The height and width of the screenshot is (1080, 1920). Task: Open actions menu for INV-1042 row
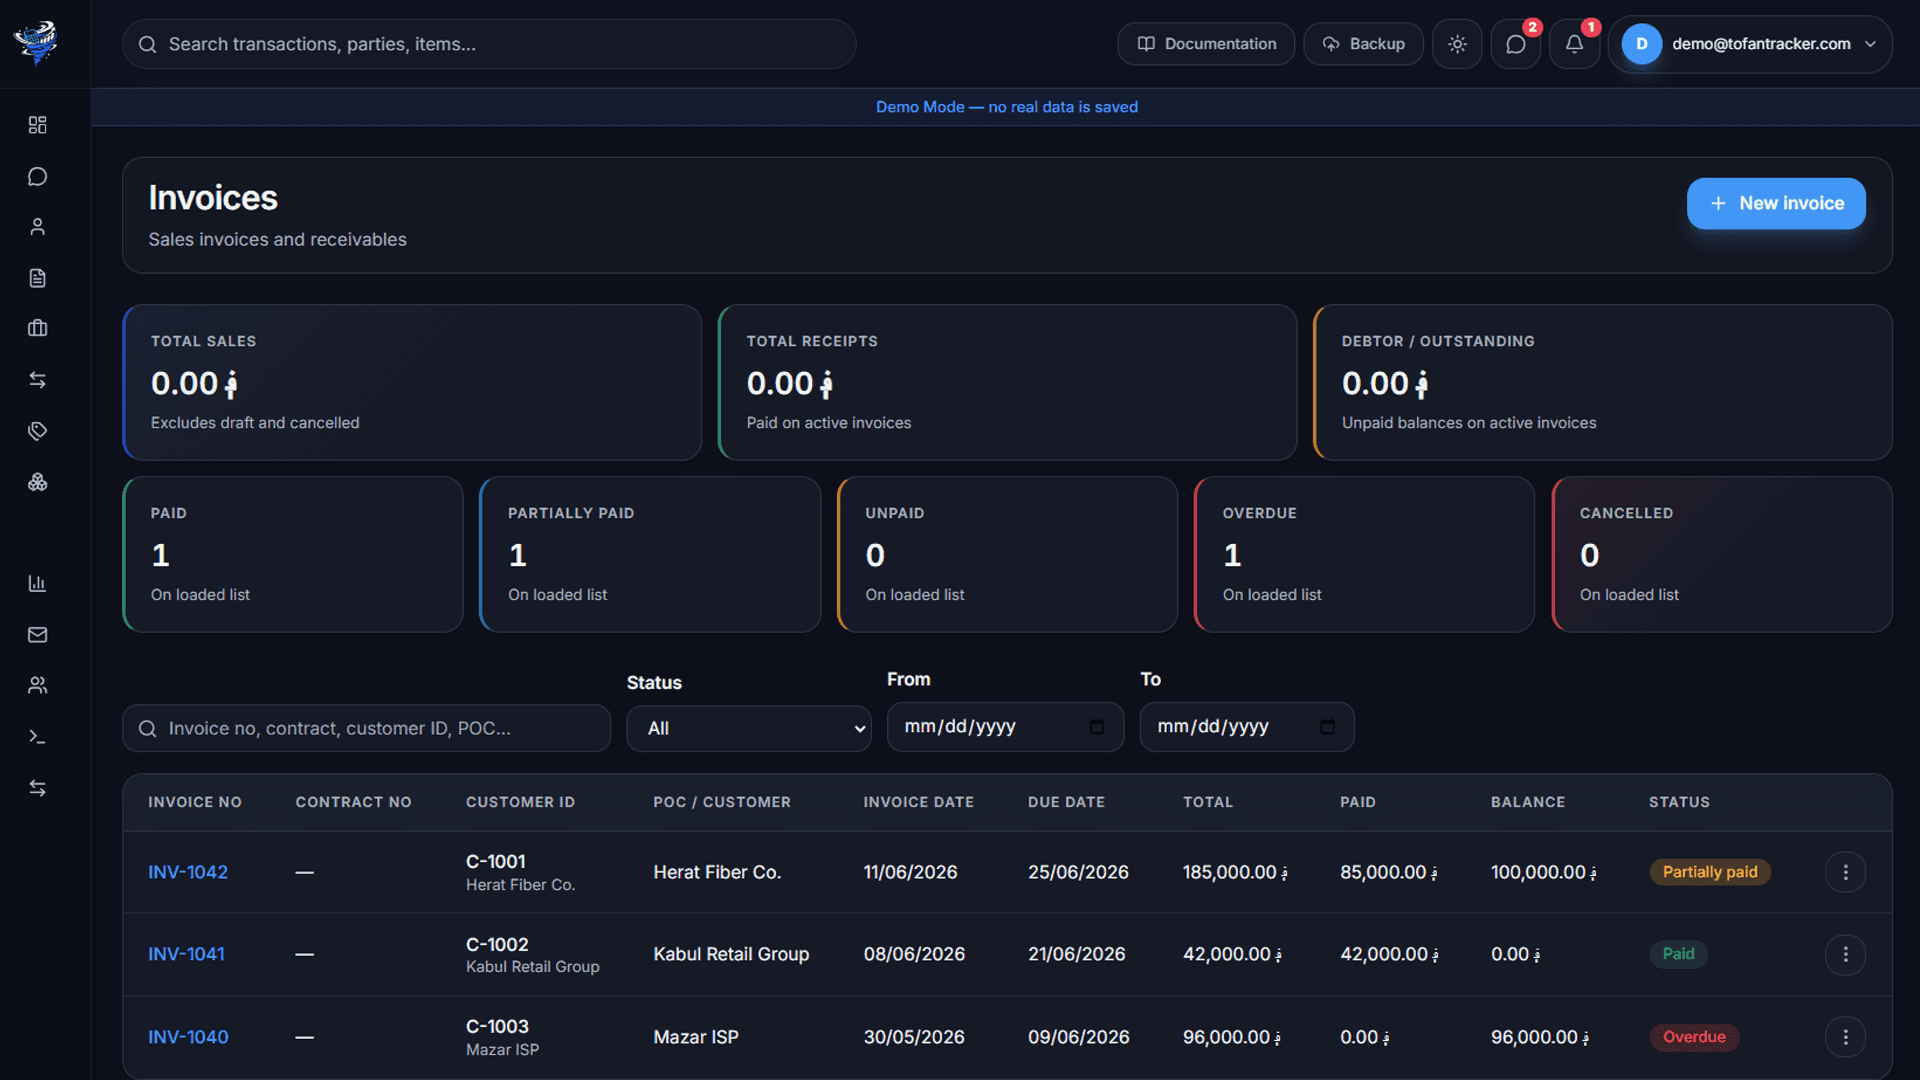[1845, 872]
